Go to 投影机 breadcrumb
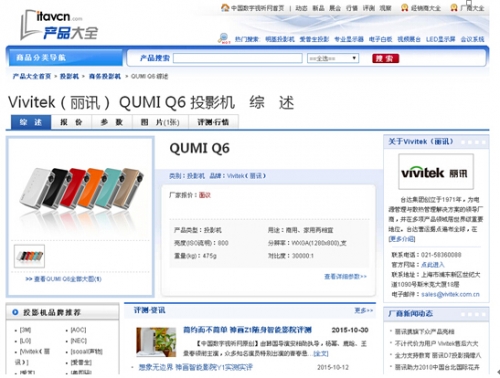The image size is (500, 378). coord(69,76)
